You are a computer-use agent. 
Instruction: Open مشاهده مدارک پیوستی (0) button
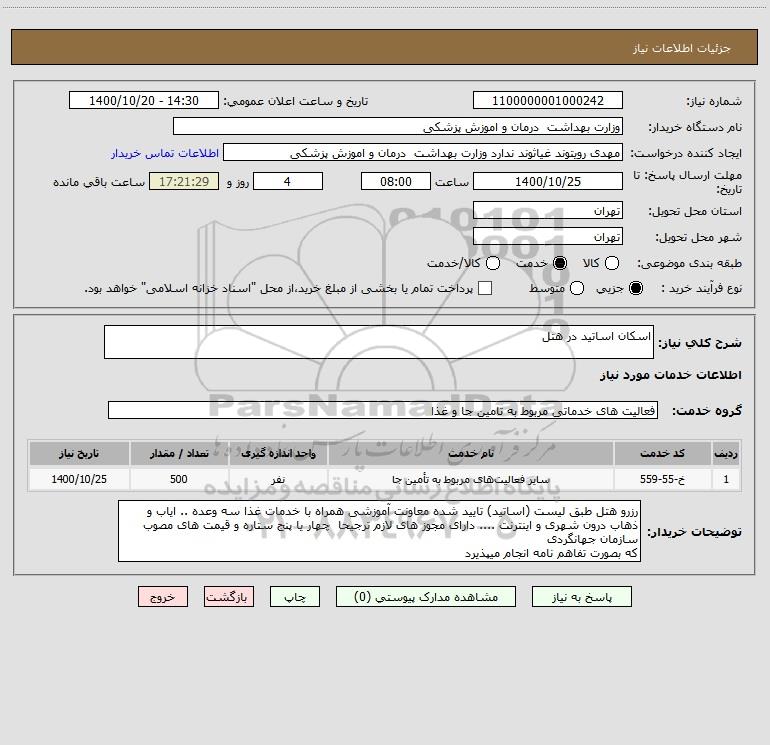point(426,597)
